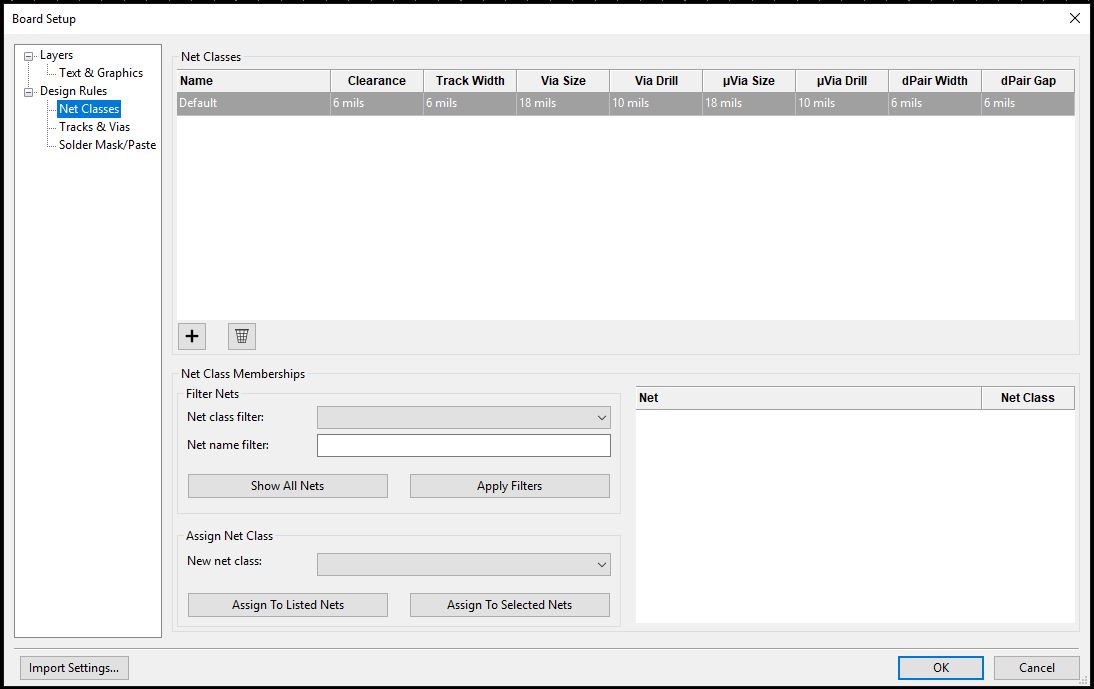
Task: Open the Net class filter dropdown
Action: click(463, 417)
